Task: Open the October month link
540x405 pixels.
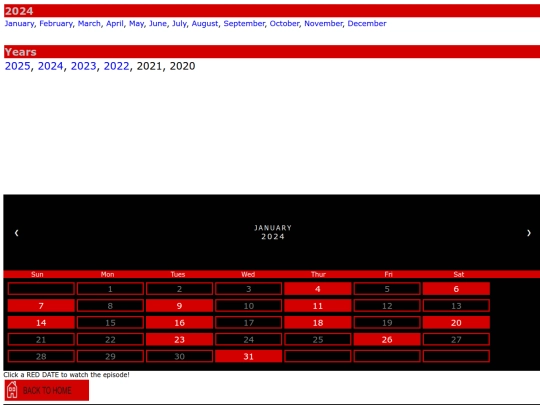Action: point(284,23)
